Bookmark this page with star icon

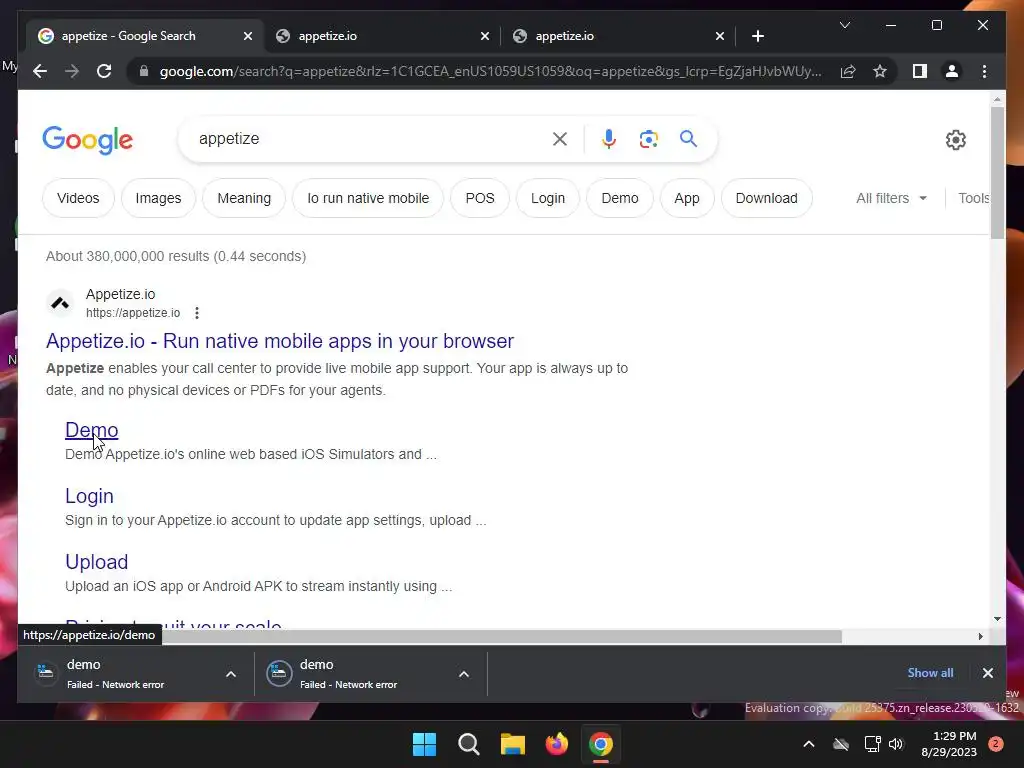tap(880, 71)
